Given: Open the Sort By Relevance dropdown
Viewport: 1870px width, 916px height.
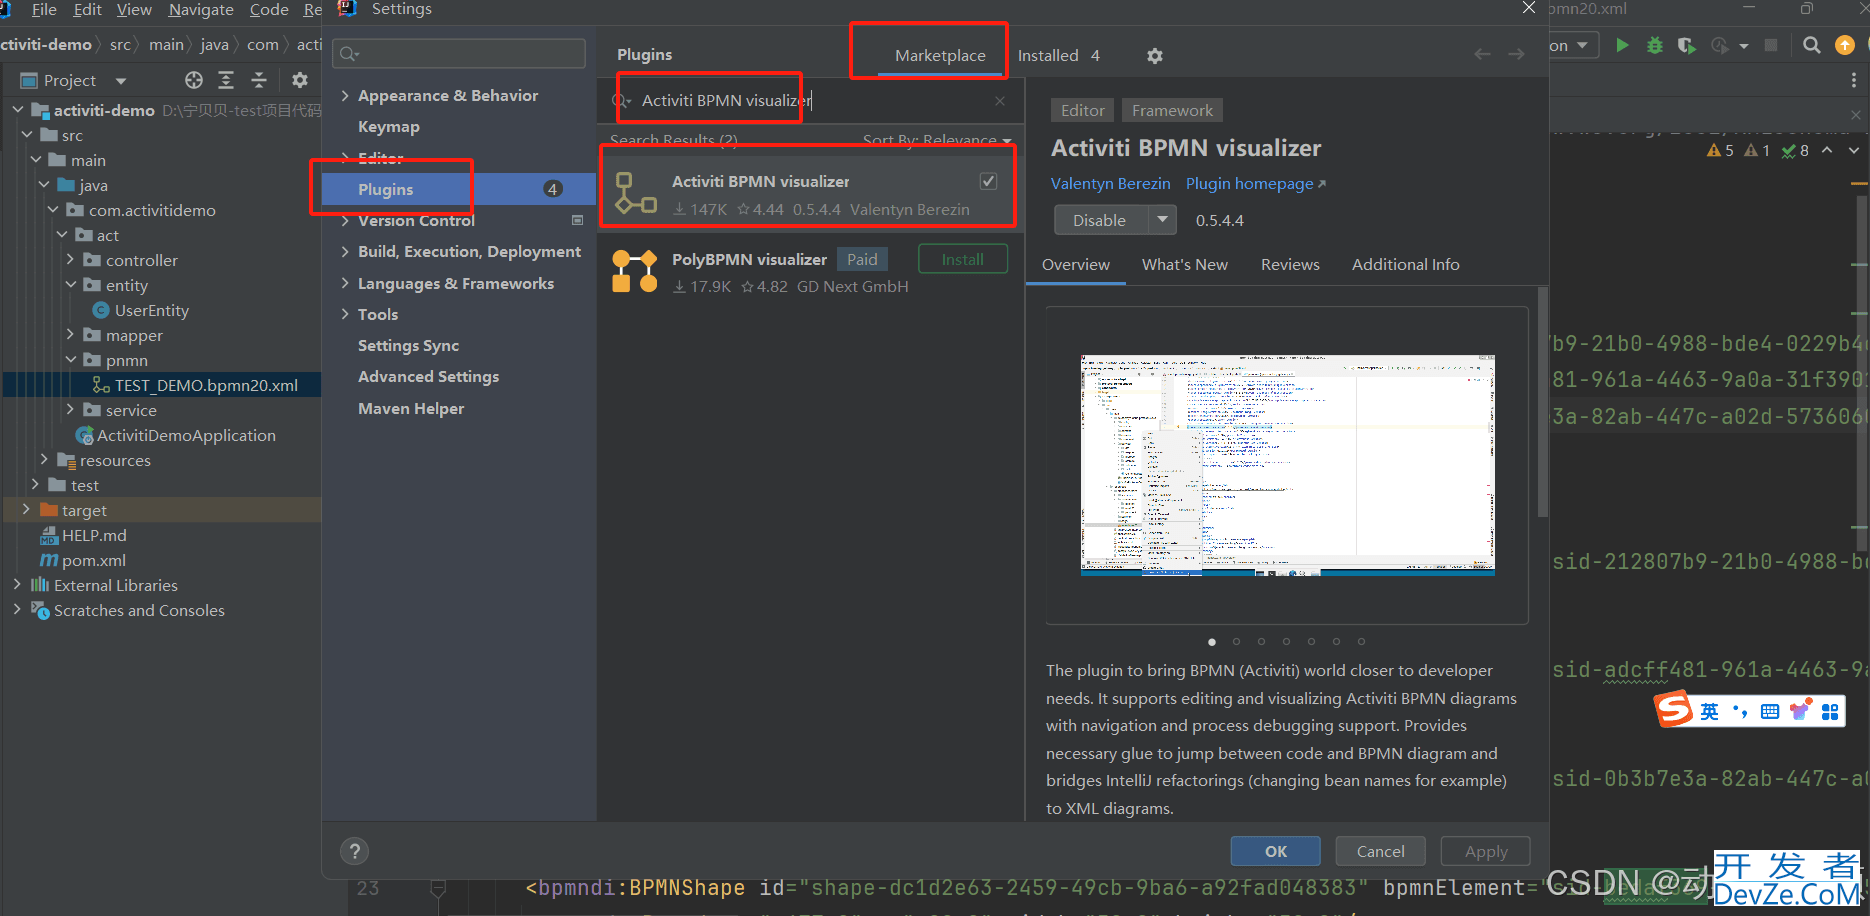Looking at the screenshot, I should coord(936,140).
